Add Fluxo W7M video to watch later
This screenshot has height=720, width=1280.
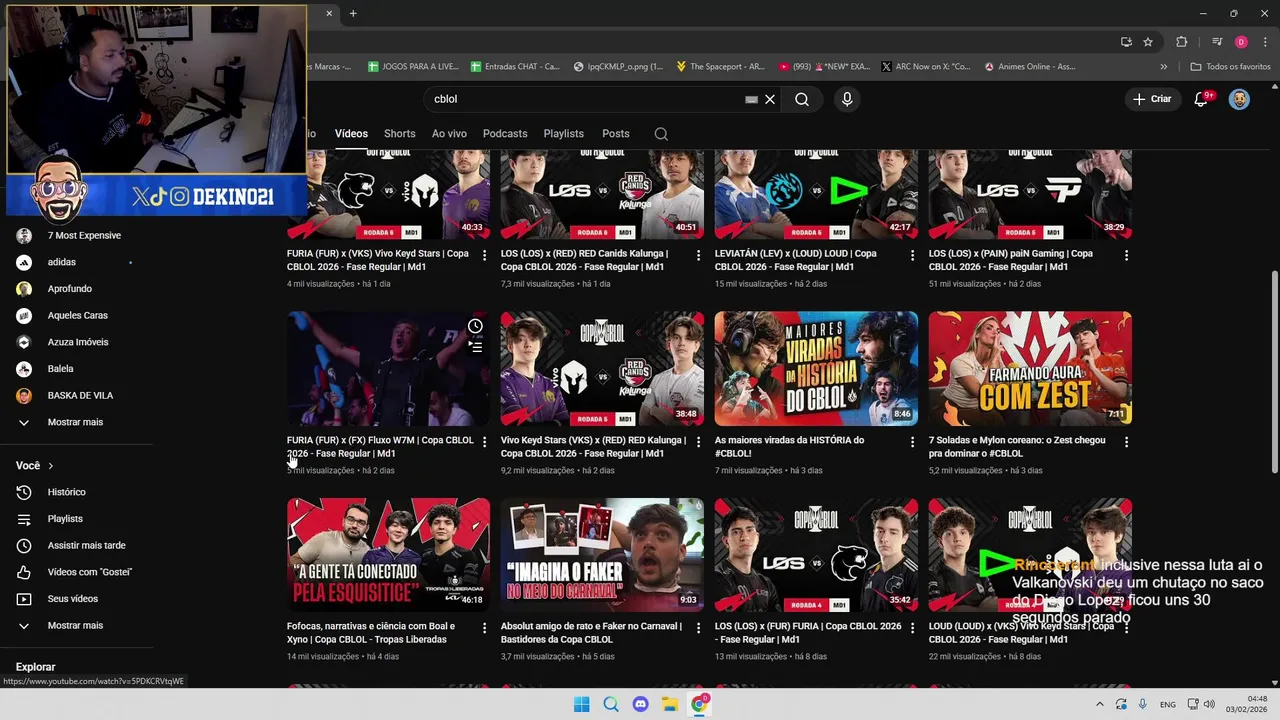(475, 326)
